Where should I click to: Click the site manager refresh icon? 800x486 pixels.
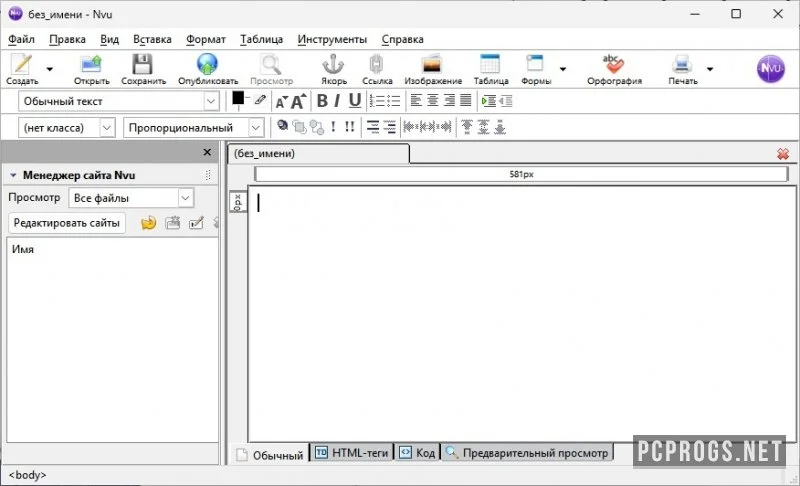148,223
